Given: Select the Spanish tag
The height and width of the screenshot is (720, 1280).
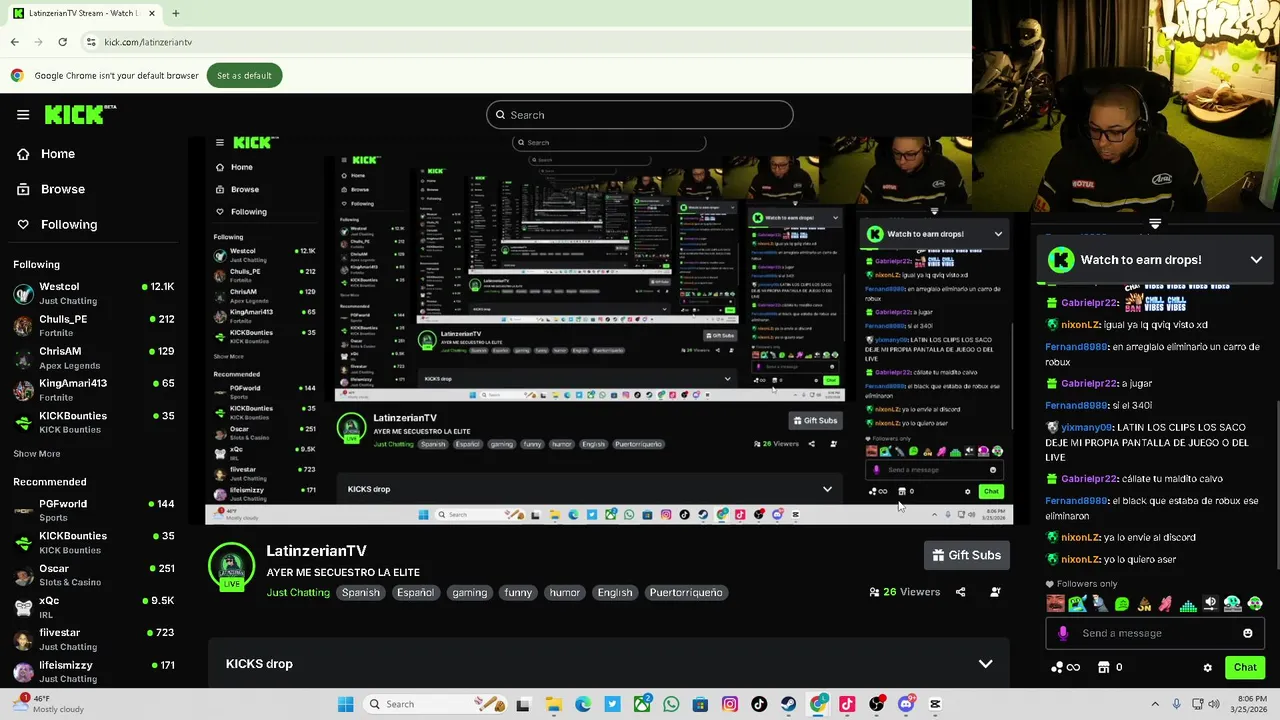Looking at the screenshot, I should tap(361, 592).
